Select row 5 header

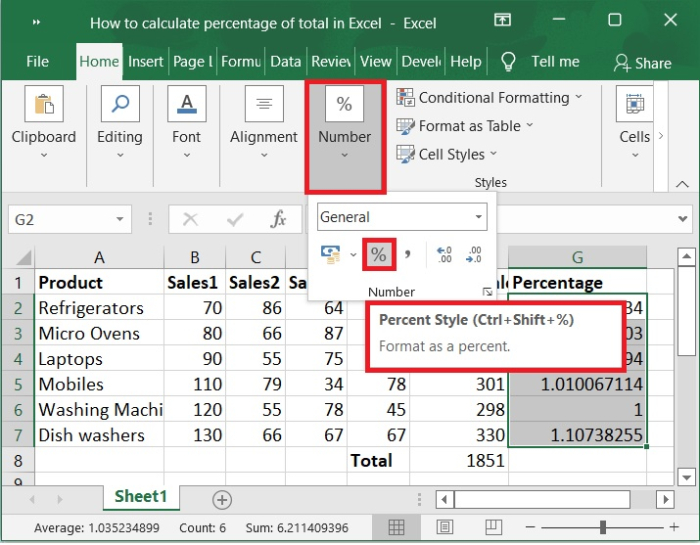18,384
